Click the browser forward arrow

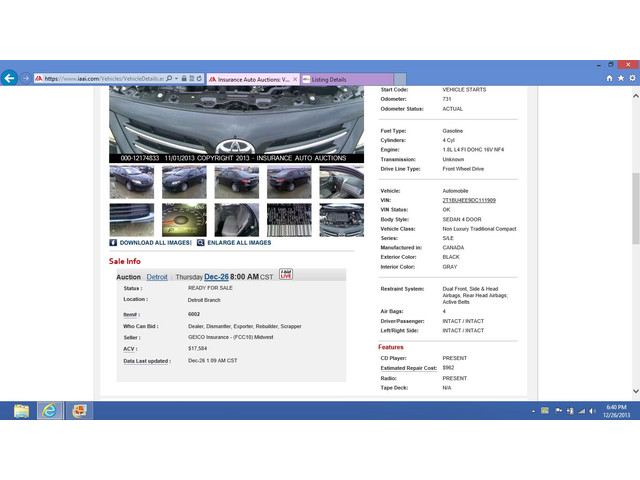pyautogui.click(x=25, y=78)
